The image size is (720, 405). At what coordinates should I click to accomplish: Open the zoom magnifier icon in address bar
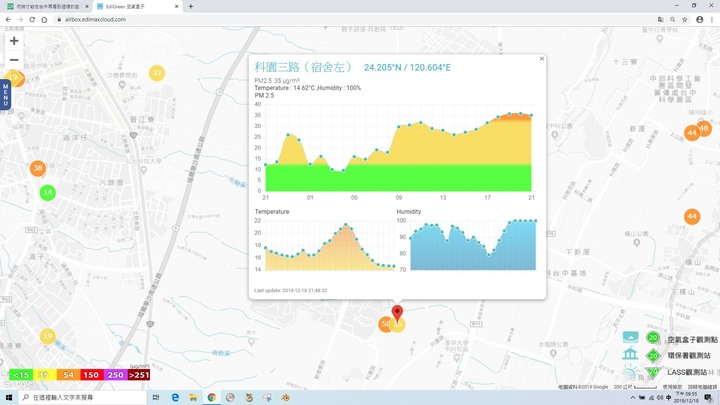(x=672, y=19)
